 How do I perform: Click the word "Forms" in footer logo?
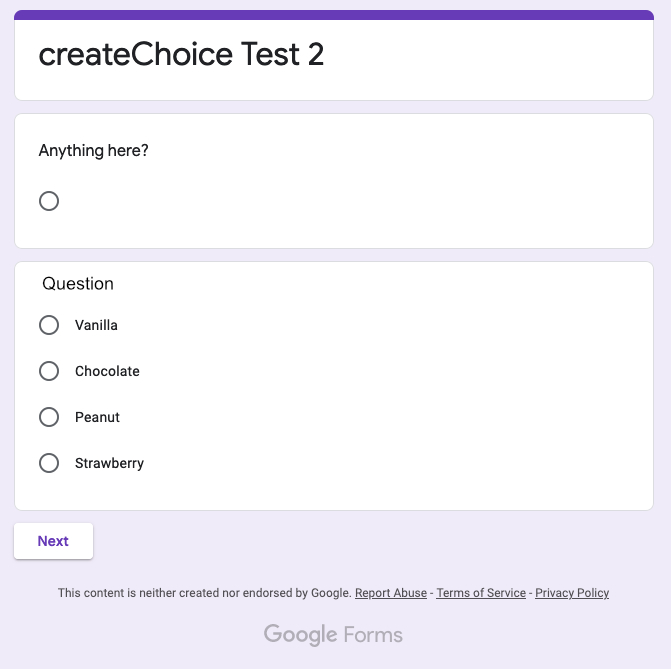(x=373, y=635)
